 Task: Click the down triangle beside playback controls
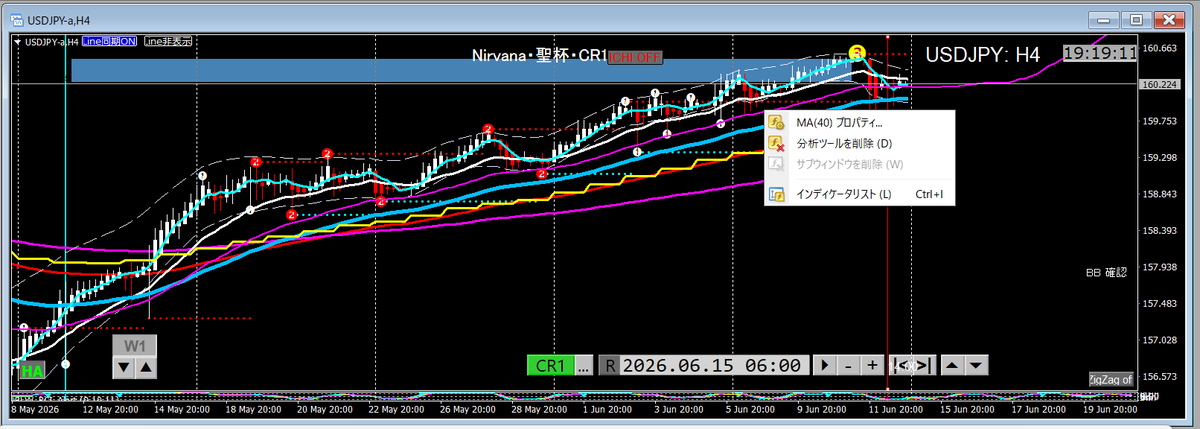tap(977, 365)
